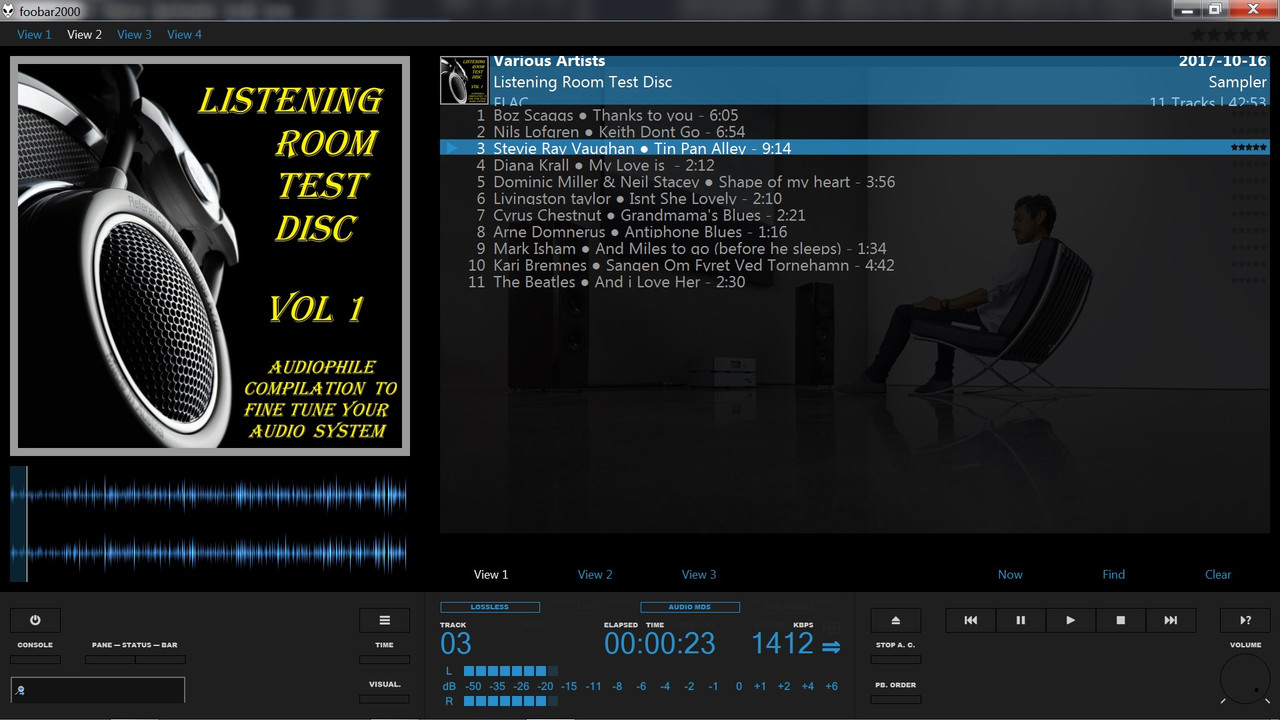Toggle the Console button
This screenshot has height=720, width=1280.
[x=35, y=660]
